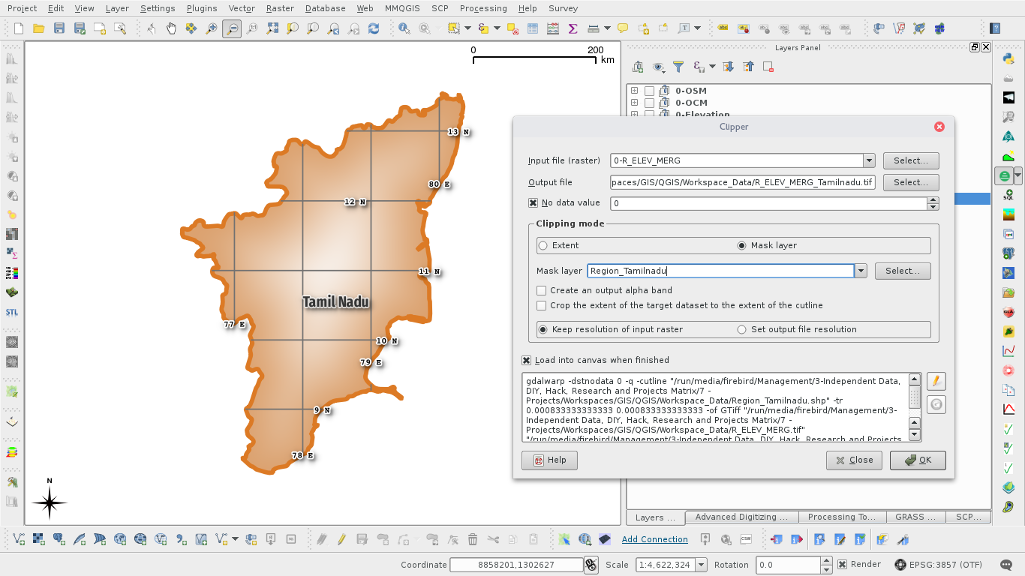Click the Output file path field
Image resolution: width=1025 pixels, height=576 pixels.
pyautogui.click(x=742, y=182)
